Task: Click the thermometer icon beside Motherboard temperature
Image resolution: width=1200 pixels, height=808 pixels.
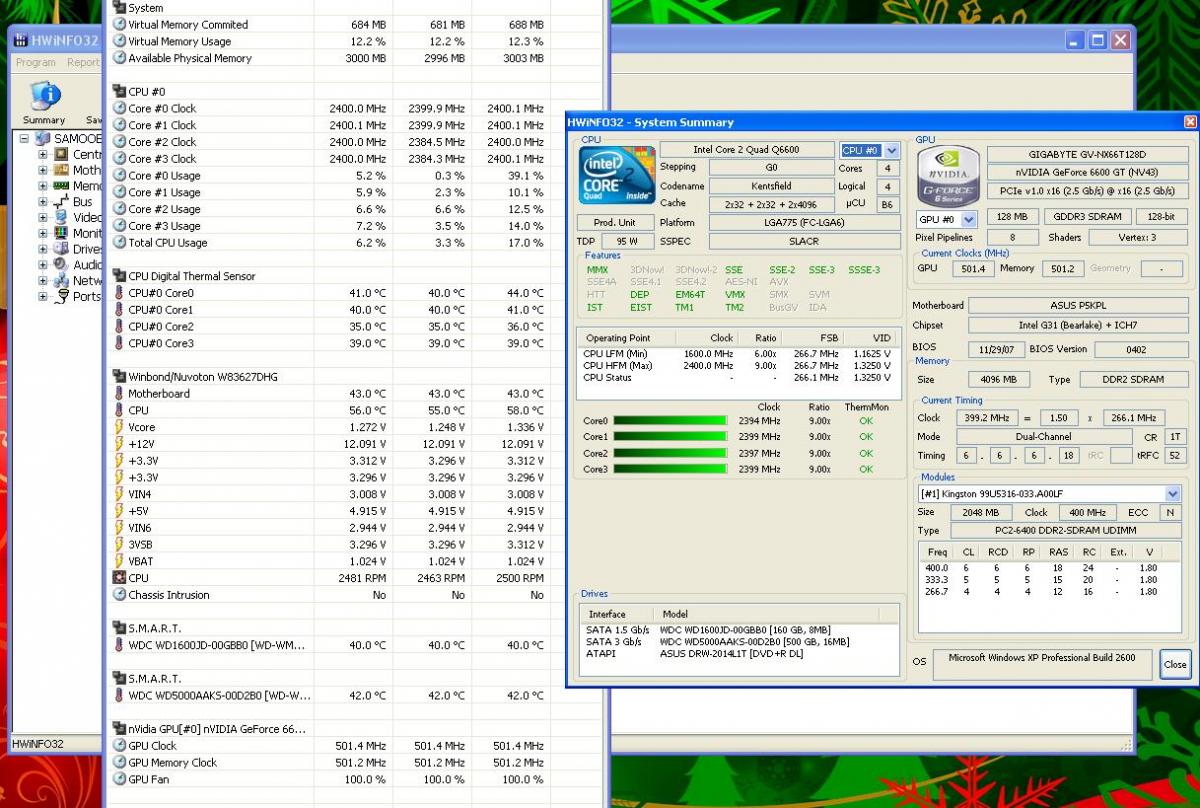Action: (x=119, y=394)
